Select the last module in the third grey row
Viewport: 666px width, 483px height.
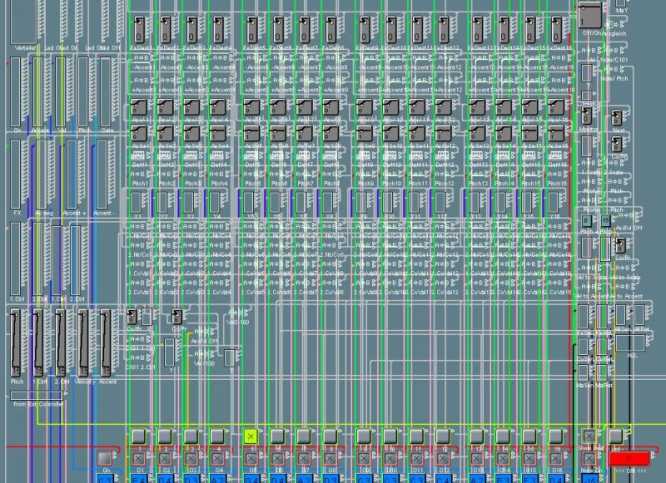[x=556, y=133]
